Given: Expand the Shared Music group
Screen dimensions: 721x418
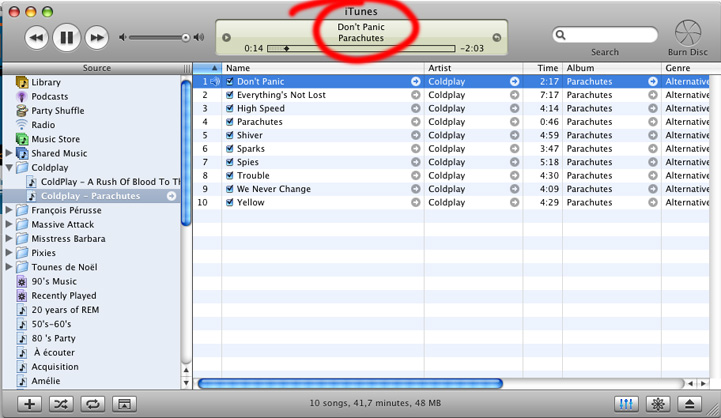Looking at the screenshot, I should pos(9,153).
